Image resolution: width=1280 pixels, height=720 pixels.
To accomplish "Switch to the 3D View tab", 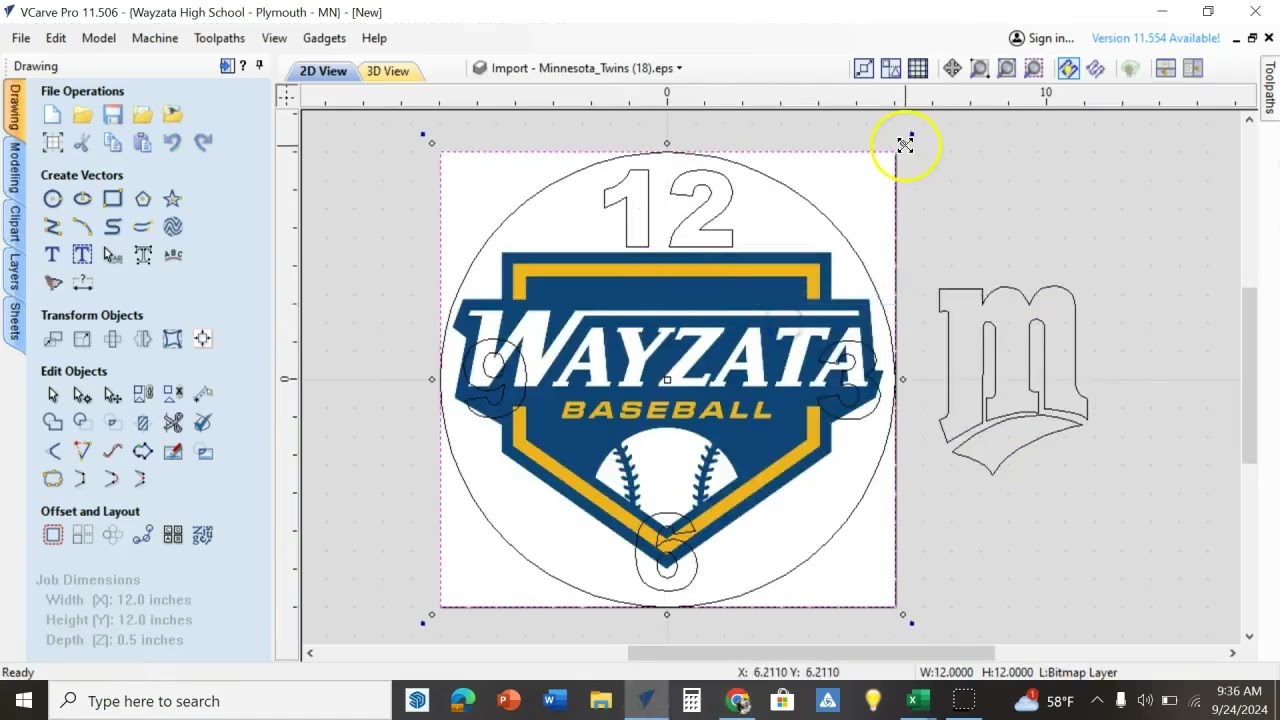I will coord(387,71).
